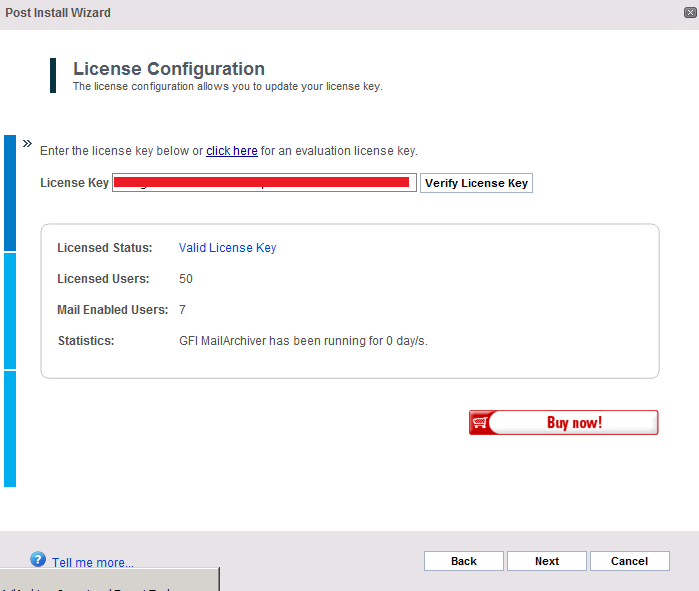This screenshot has height=591, width=699.
Task: Proceed with the Next button
Action: tap(547, 561)
